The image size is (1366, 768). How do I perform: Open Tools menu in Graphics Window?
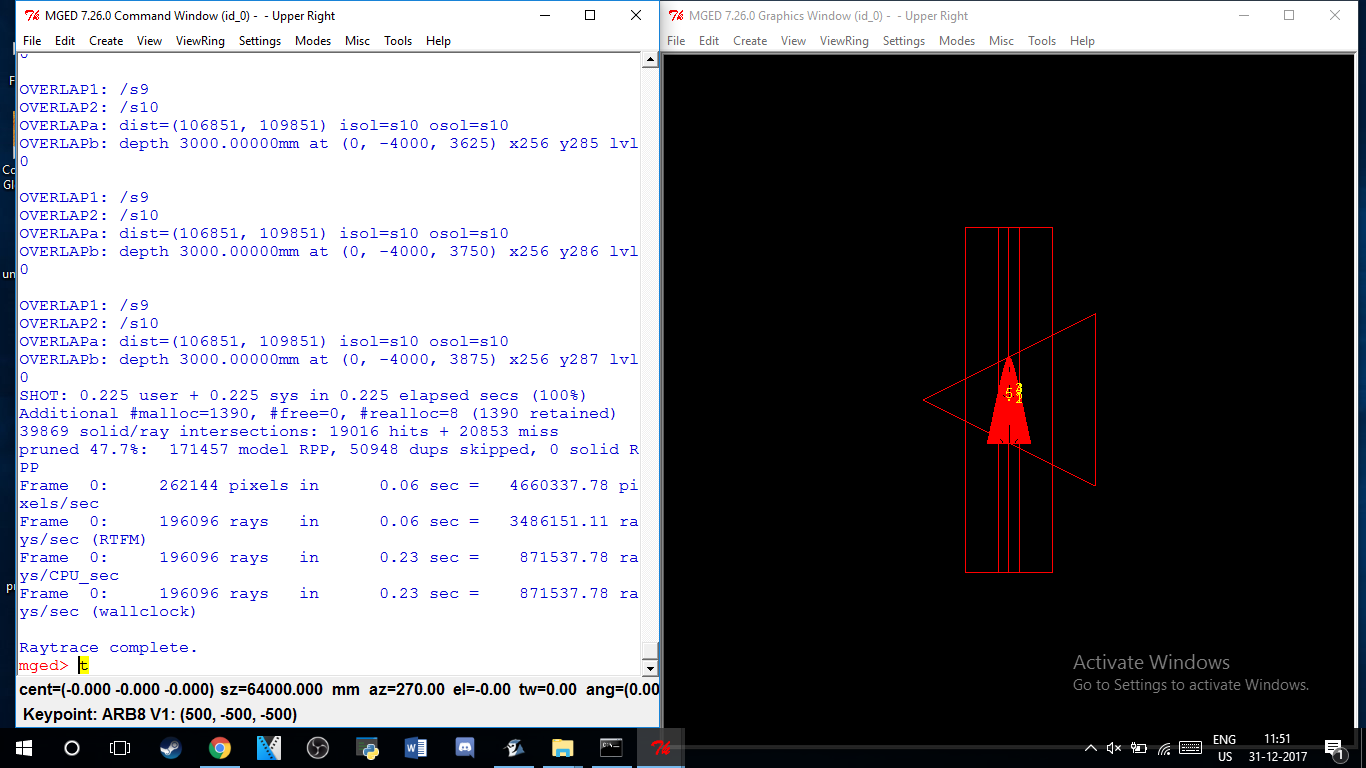point(1042,41)
